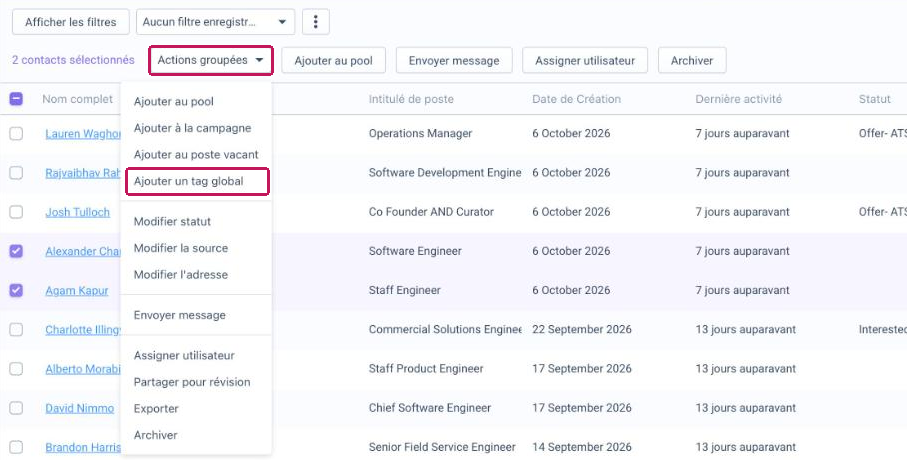The width and height of the screenshot is (907, 460).
Task: Open the three-dot more options menu
Action: coord(316,22)
